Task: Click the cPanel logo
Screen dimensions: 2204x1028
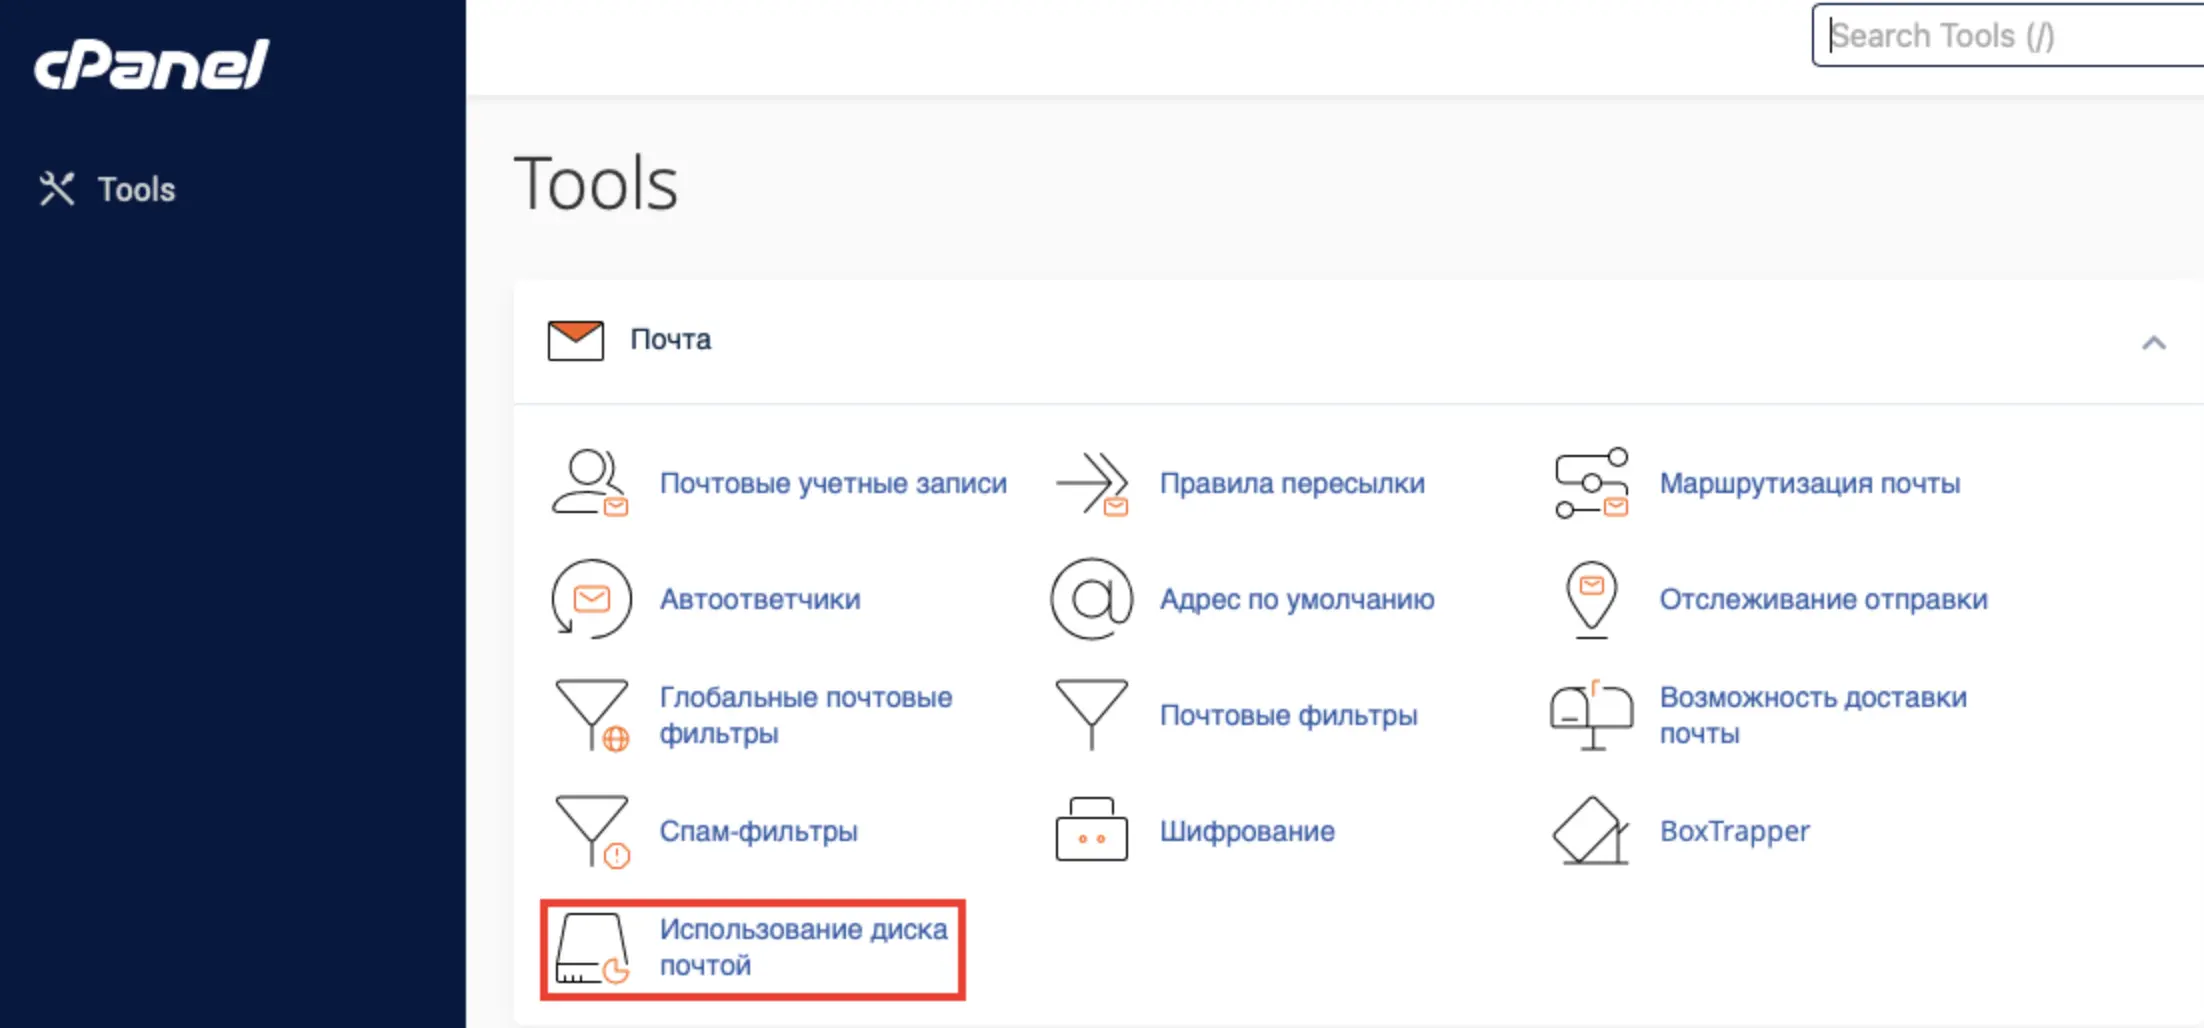Action: [x=151, y=65]
